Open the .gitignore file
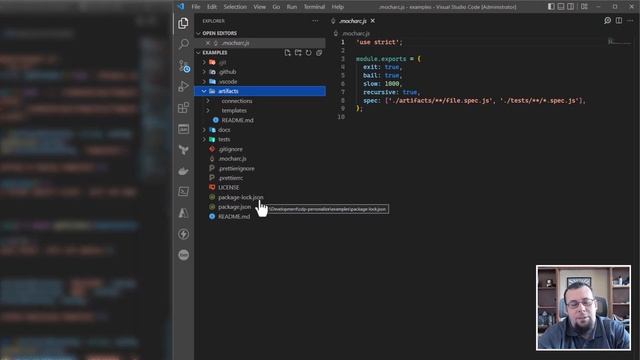640x360 pixels. 230,149
